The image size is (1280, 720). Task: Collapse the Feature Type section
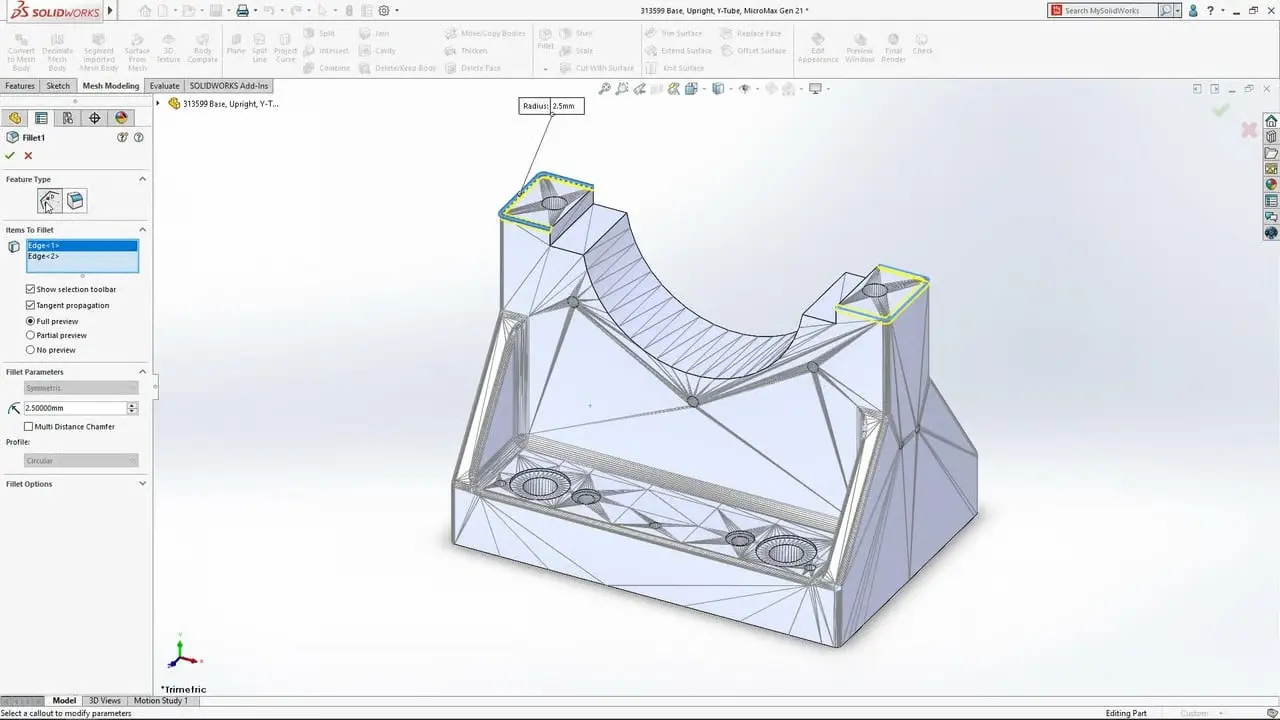pos(142,179)
